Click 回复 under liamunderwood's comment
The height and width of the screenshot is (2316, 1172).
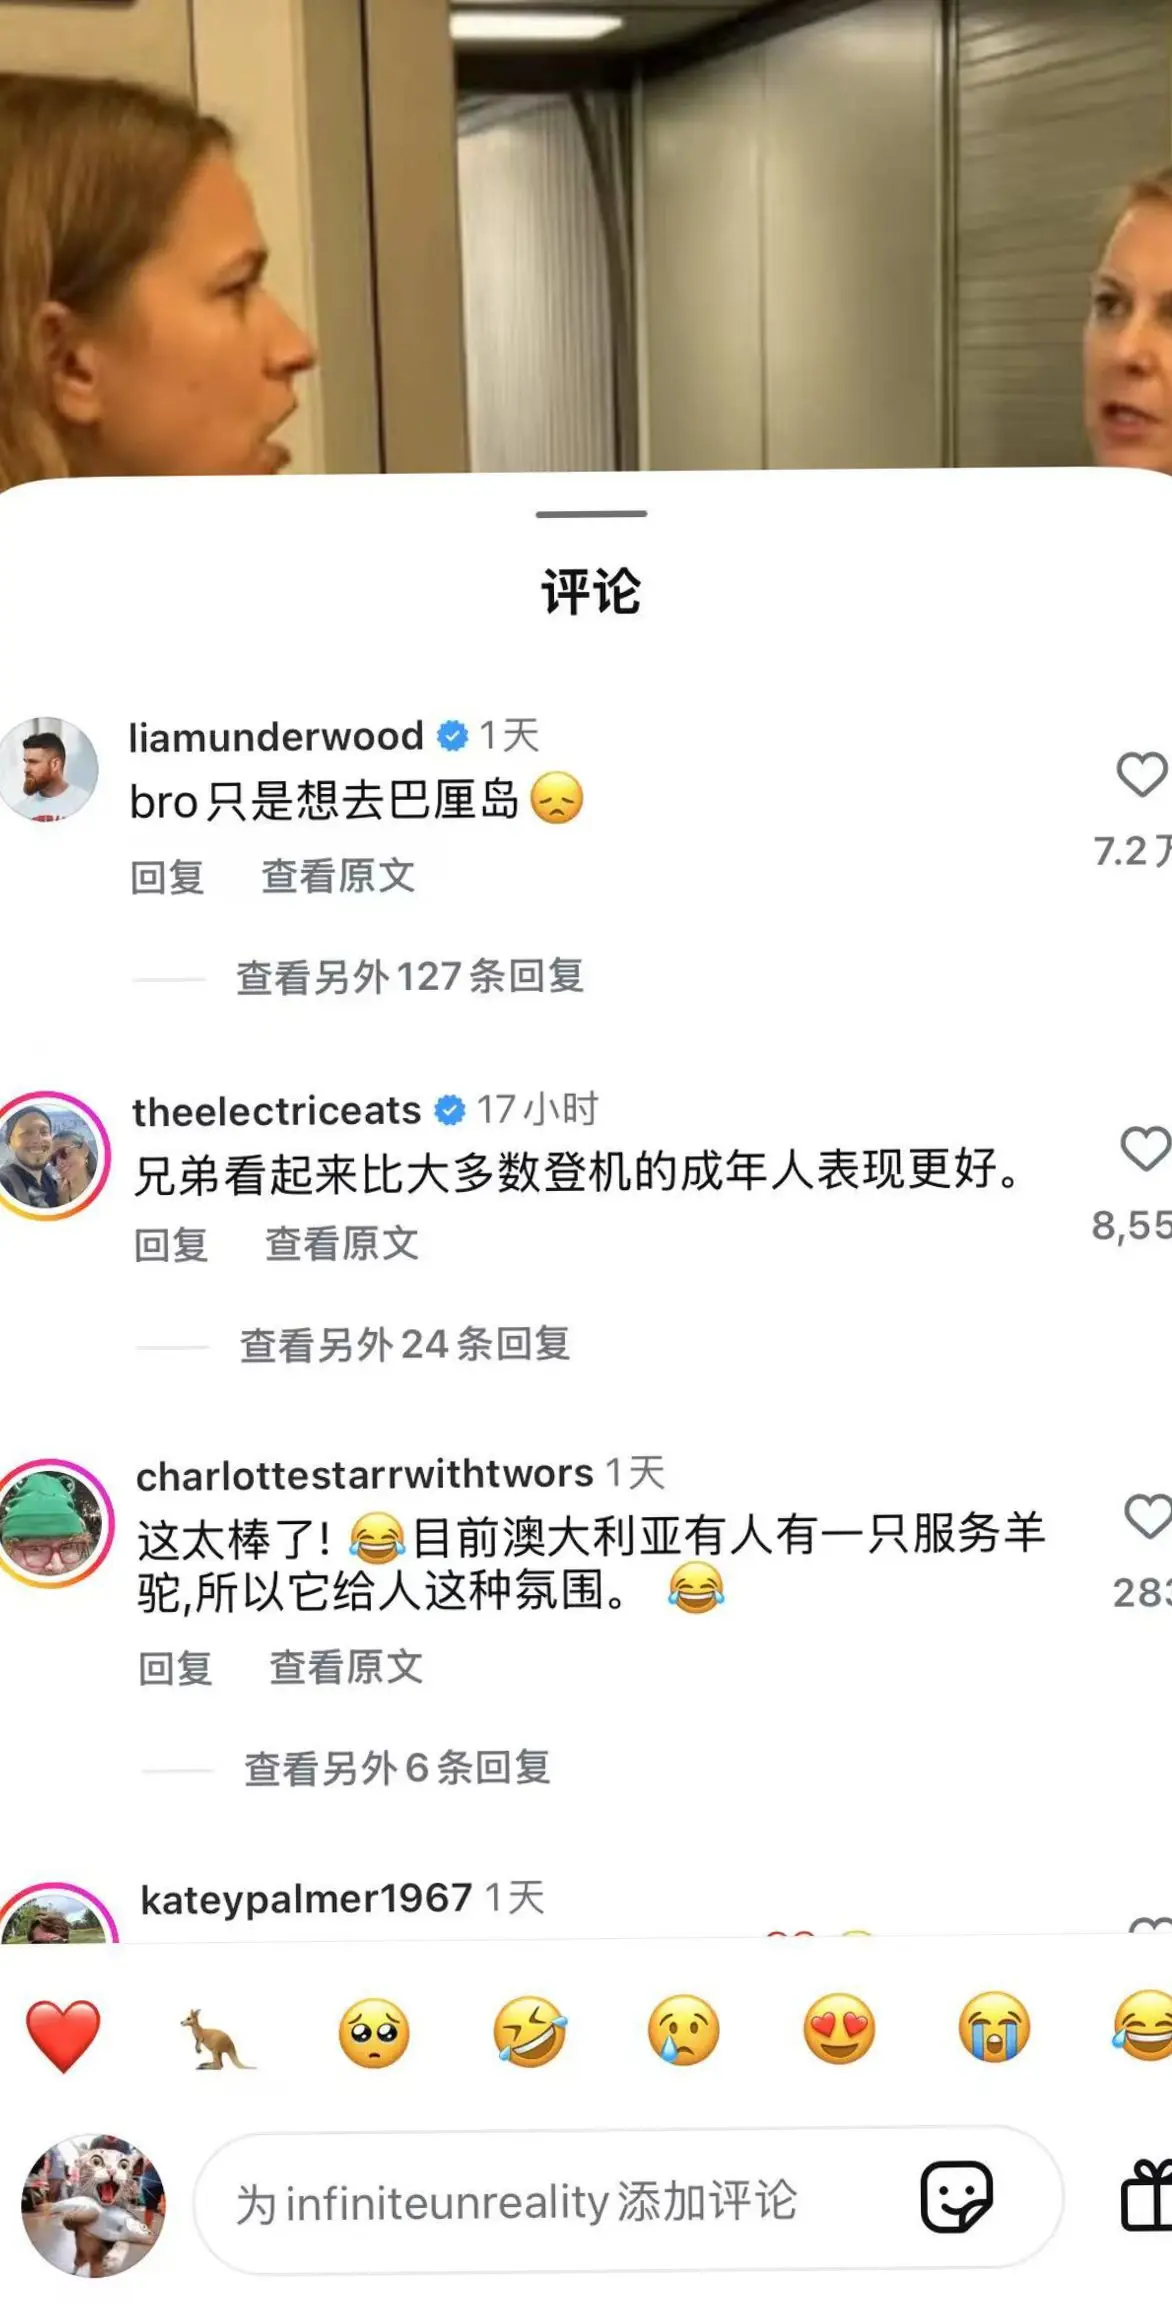point(167,877)
